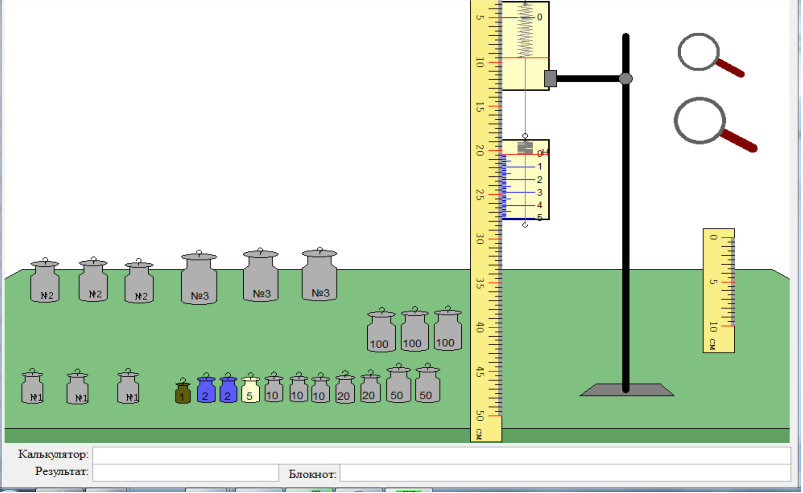This screenshot has width=803, height=493.
Task: Focus the Блокнот notes field
Action: pos(565,473)
